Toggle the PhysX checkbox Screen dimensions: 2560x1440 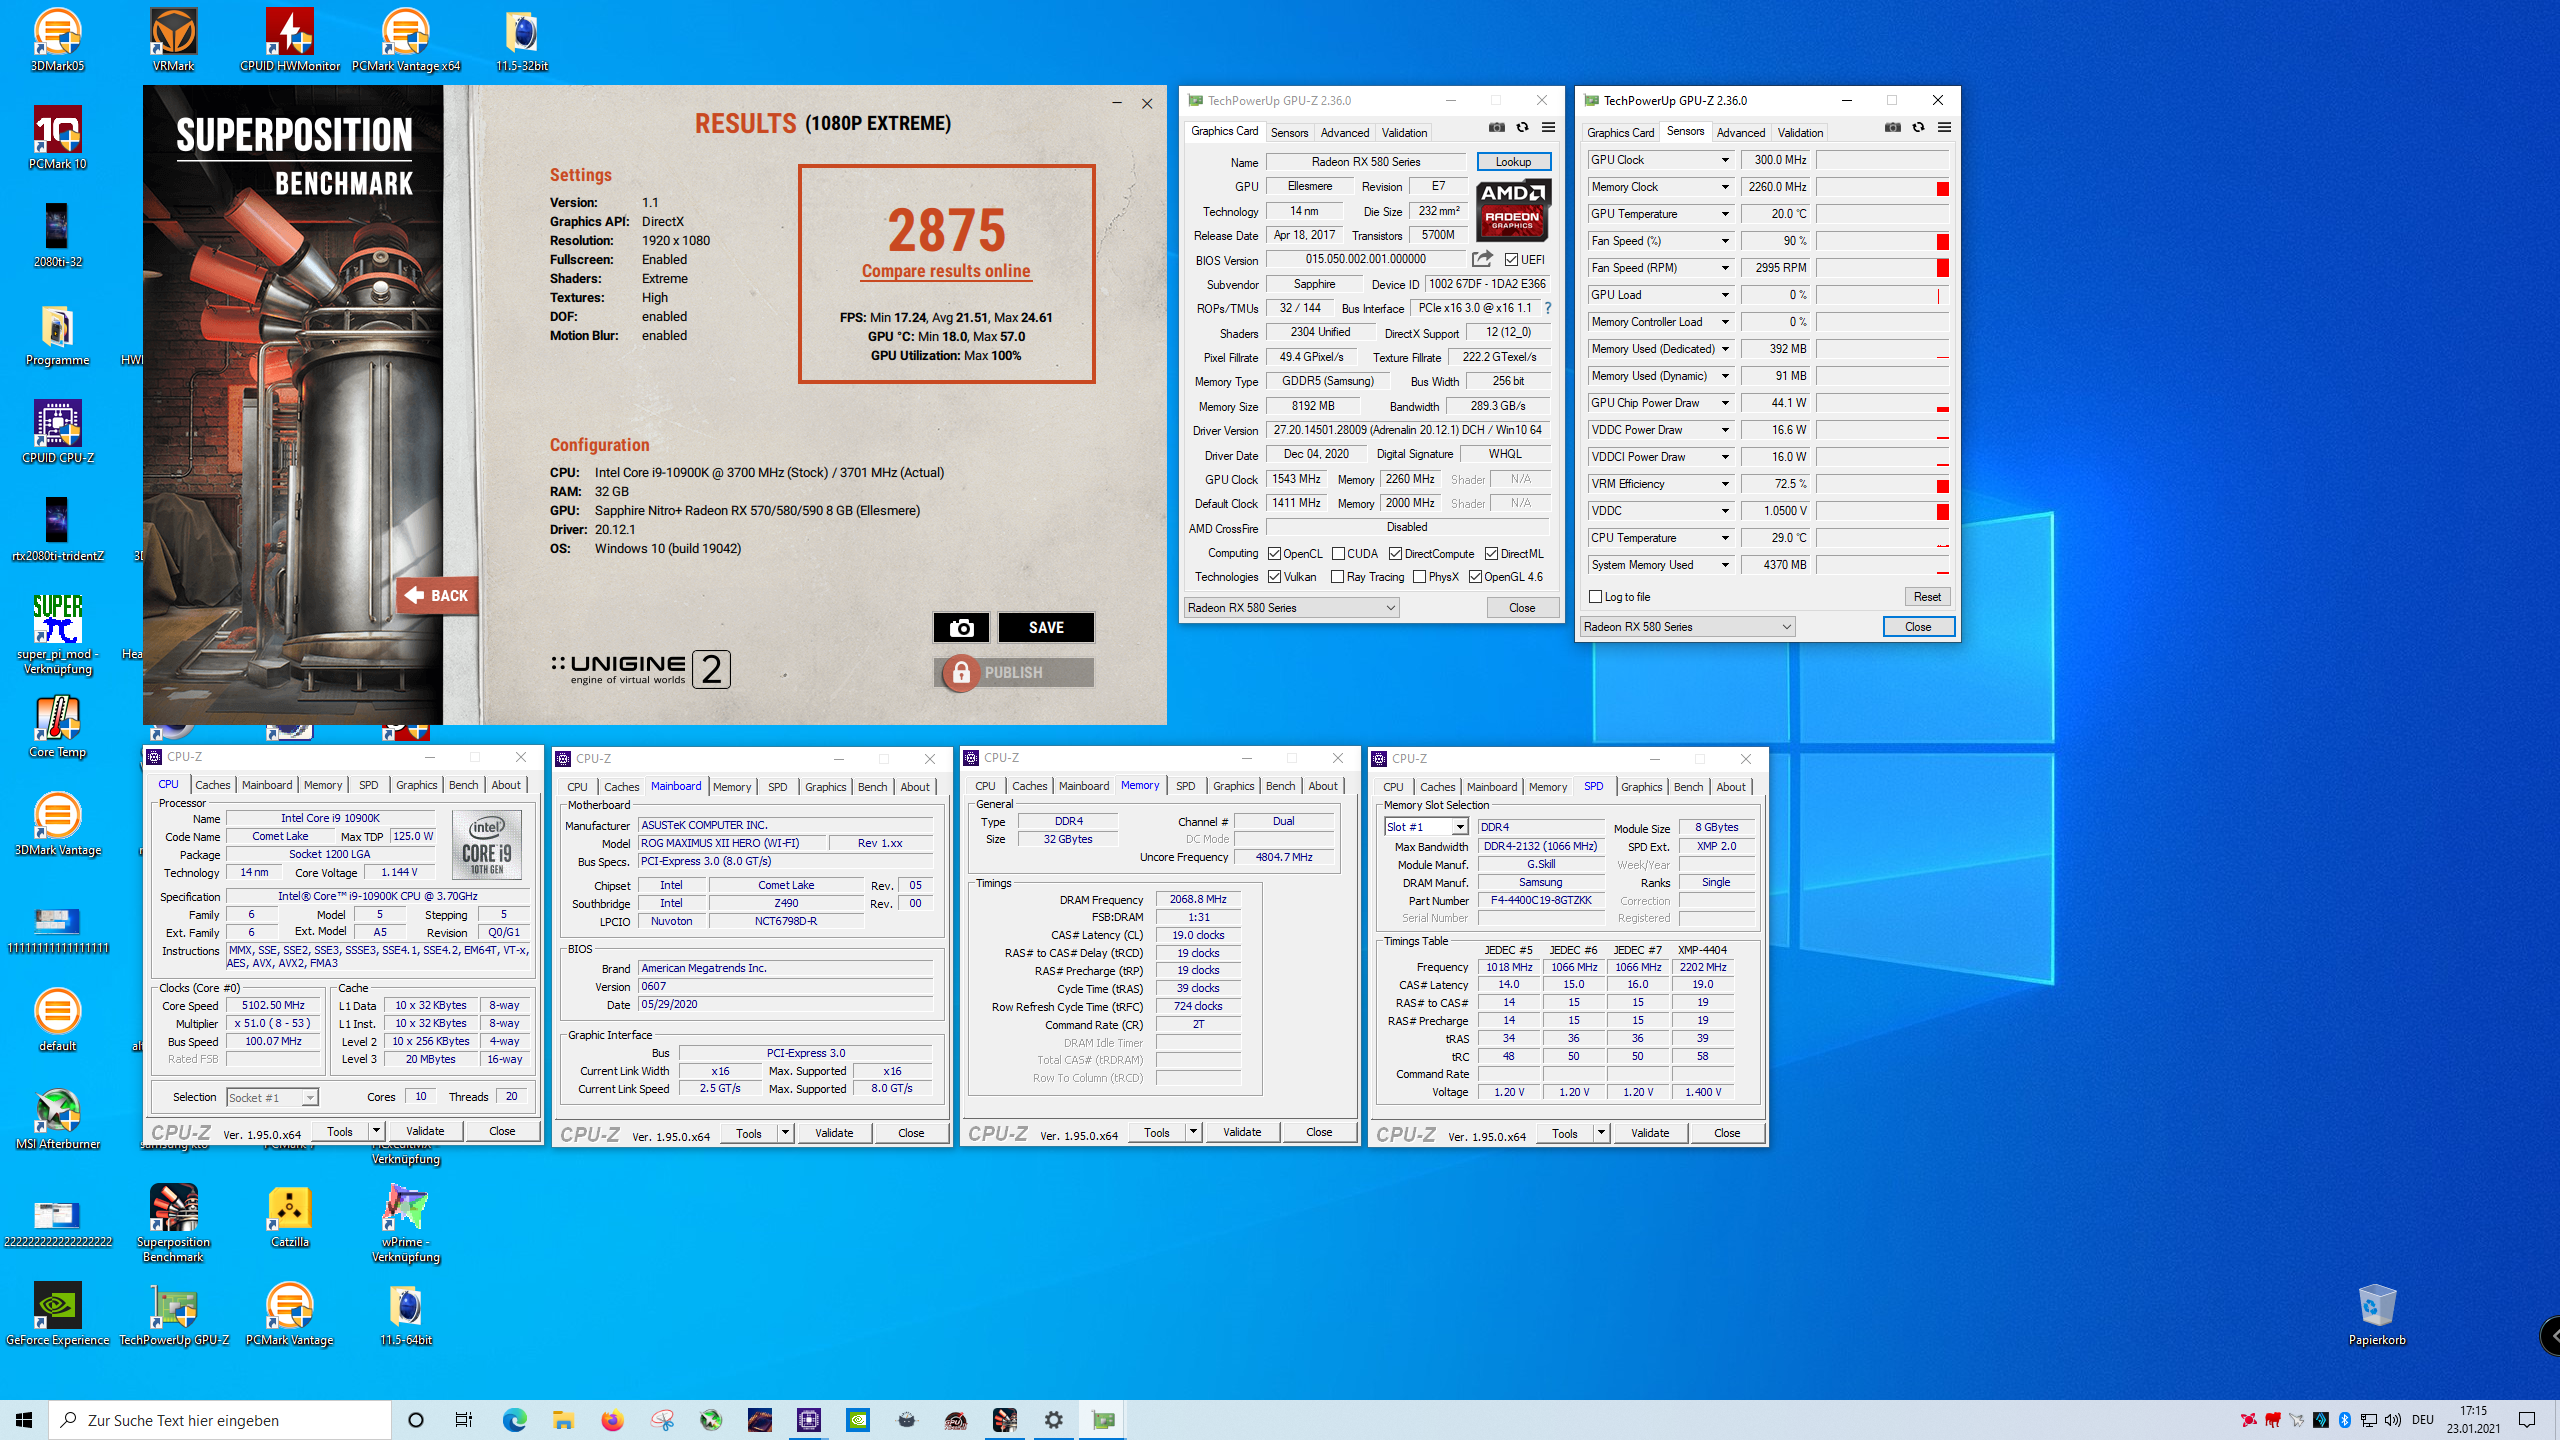coord(1420,576)
